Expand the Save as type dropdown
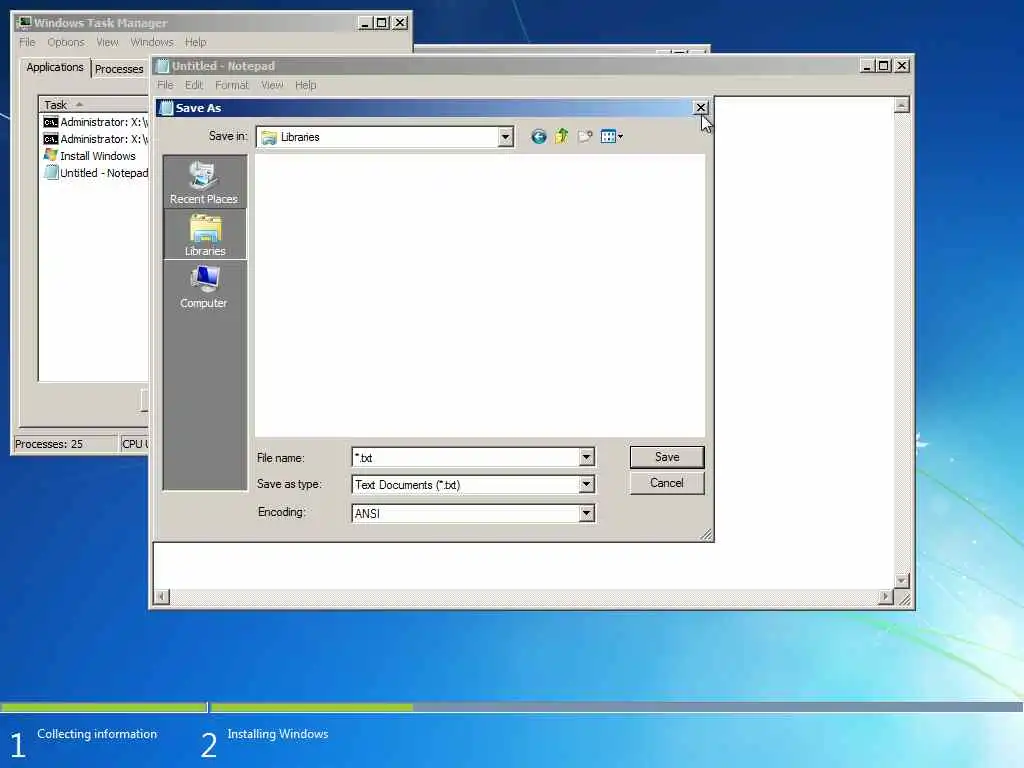Image resolution: width=1024 pixels, height=768 pixels. click(x=586, y=484)
